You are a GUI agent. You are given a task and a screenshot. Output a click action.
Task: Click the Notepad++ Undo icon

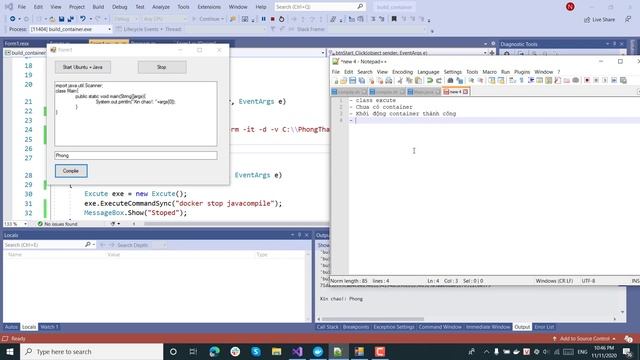click(x=430, y=80)
